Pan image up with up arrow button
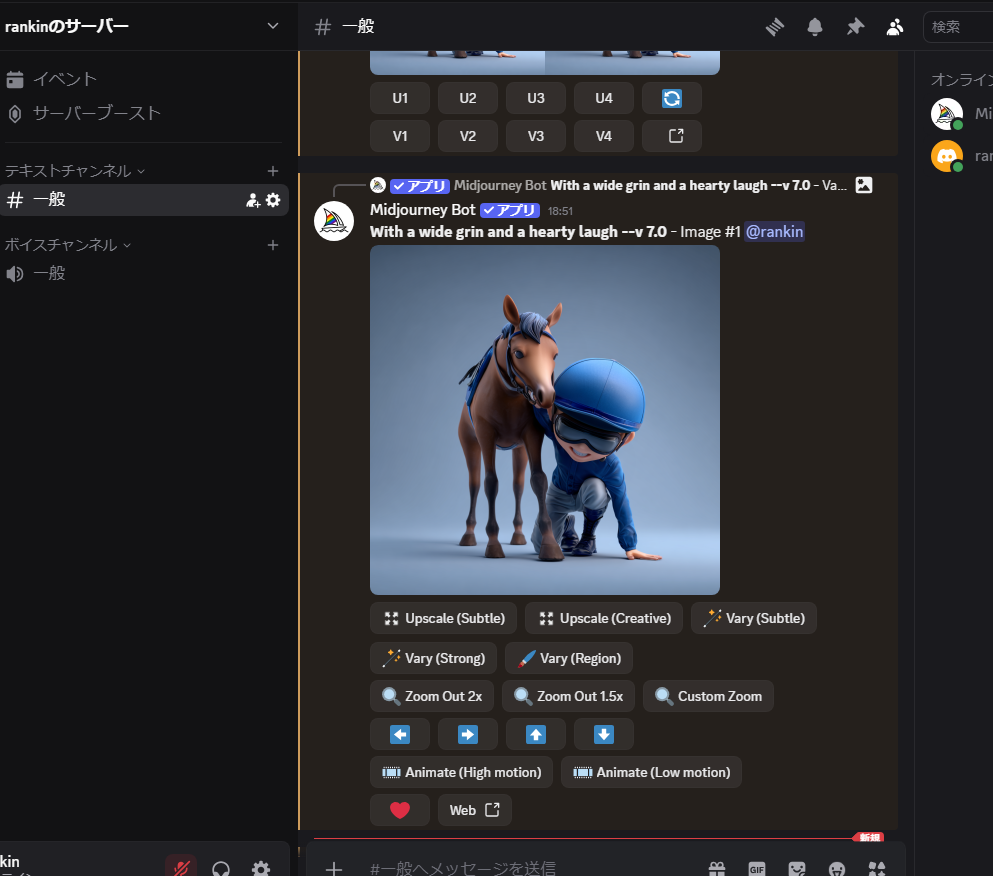 tap(536, 734)
